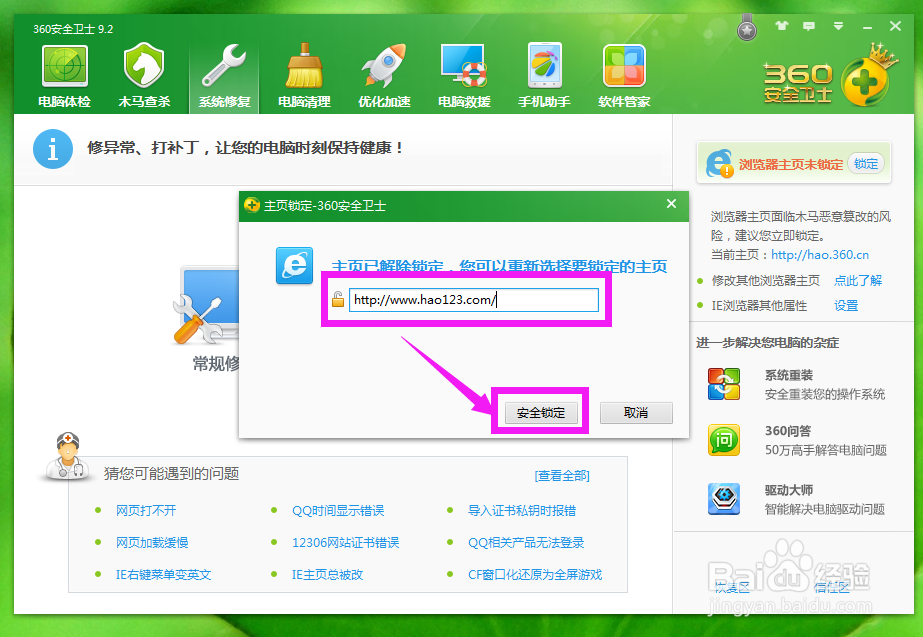Select the 系统修复 system repair tab
The image size is (923, 637).
pyautogui.click(x=224, y=76)
